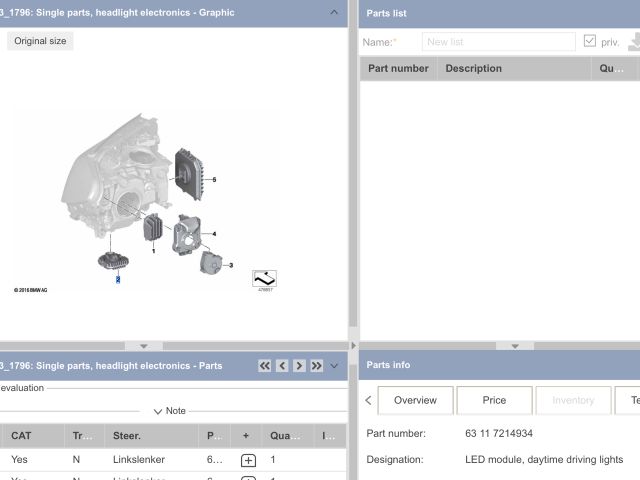Collapse the Parts panel using header chevron
The image size is (640, 480).
(335, 366)
